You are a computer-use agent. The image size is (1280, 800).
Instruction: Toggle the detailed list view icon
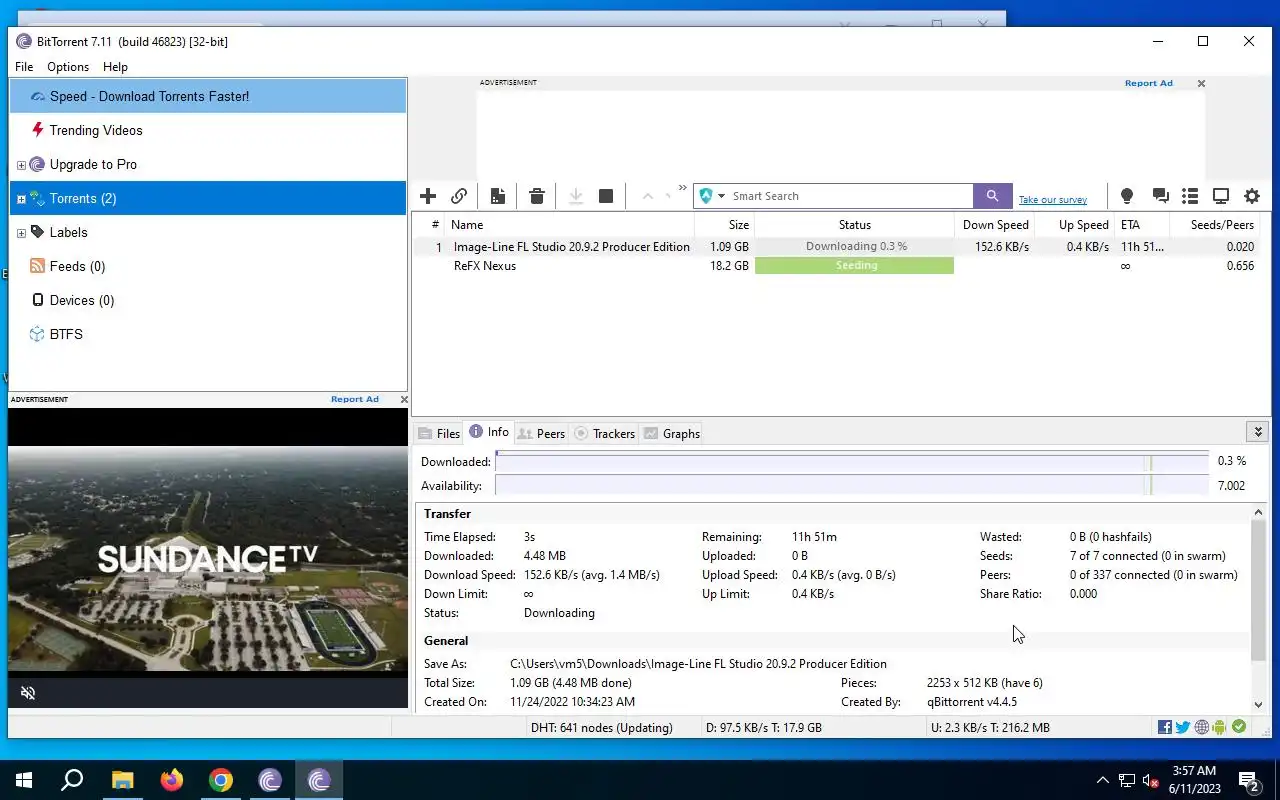(x=1190, y=196)
